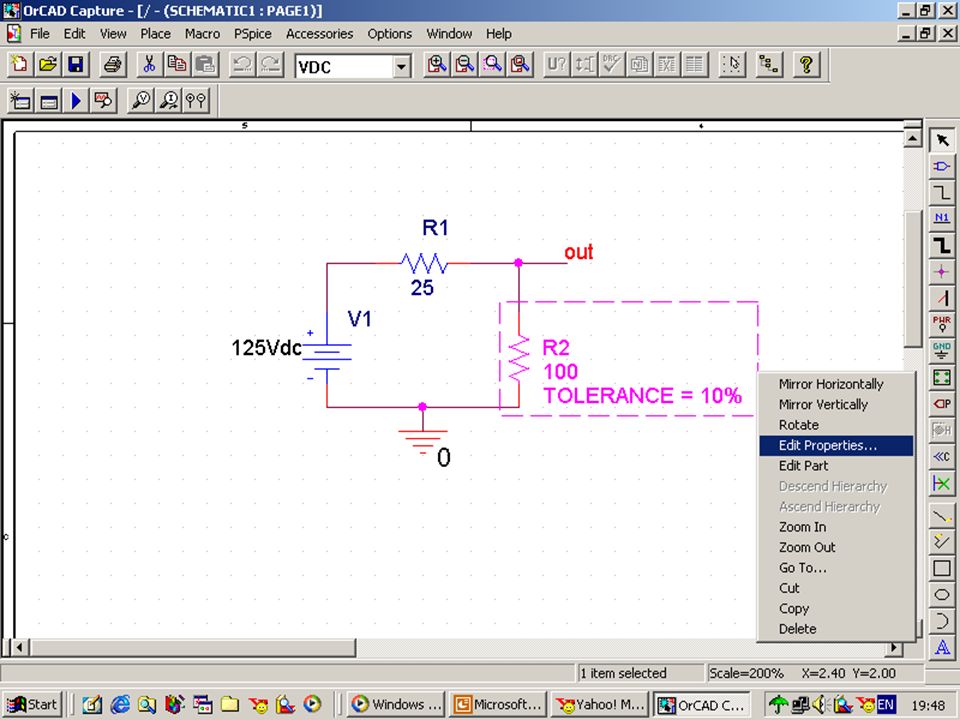Choose Edit Part from context menu

pyautogui.click(x=836, y=466)
